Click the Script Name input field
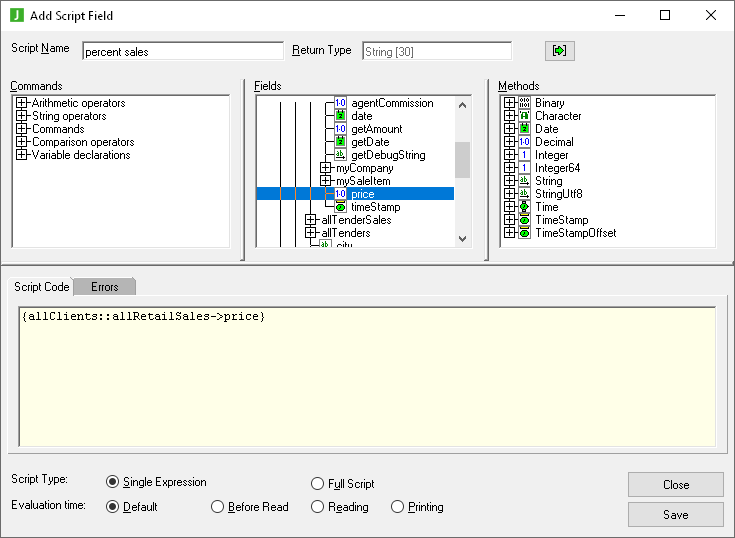The image size is (735, 538). pyautogui.click(x=182, y=51)
